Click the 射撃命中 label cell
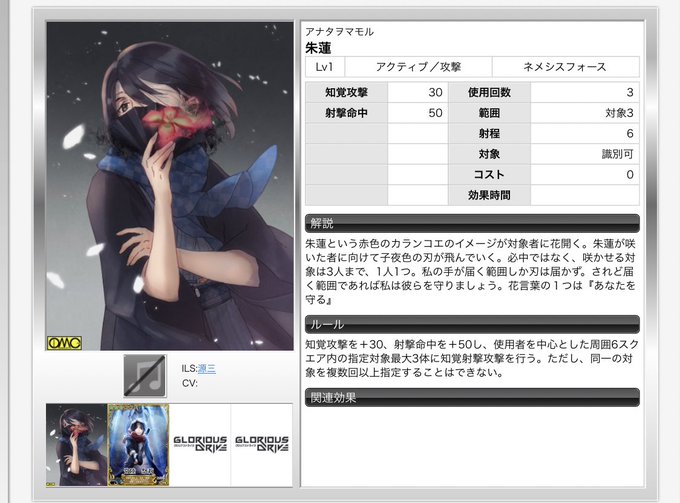The image size is (680, 503). pos(347,113)
